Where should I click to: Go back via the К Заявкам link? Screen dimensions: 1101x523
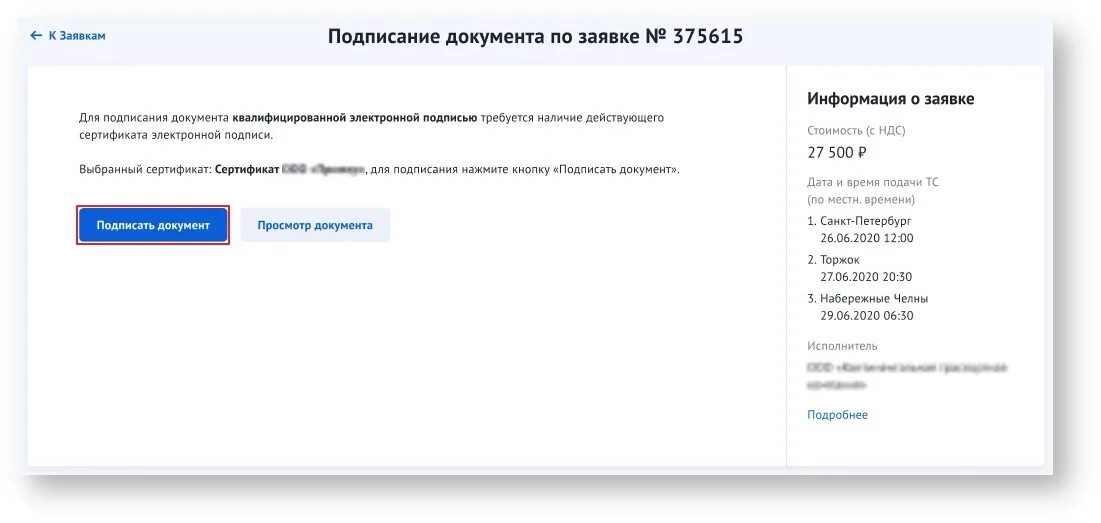68,35
